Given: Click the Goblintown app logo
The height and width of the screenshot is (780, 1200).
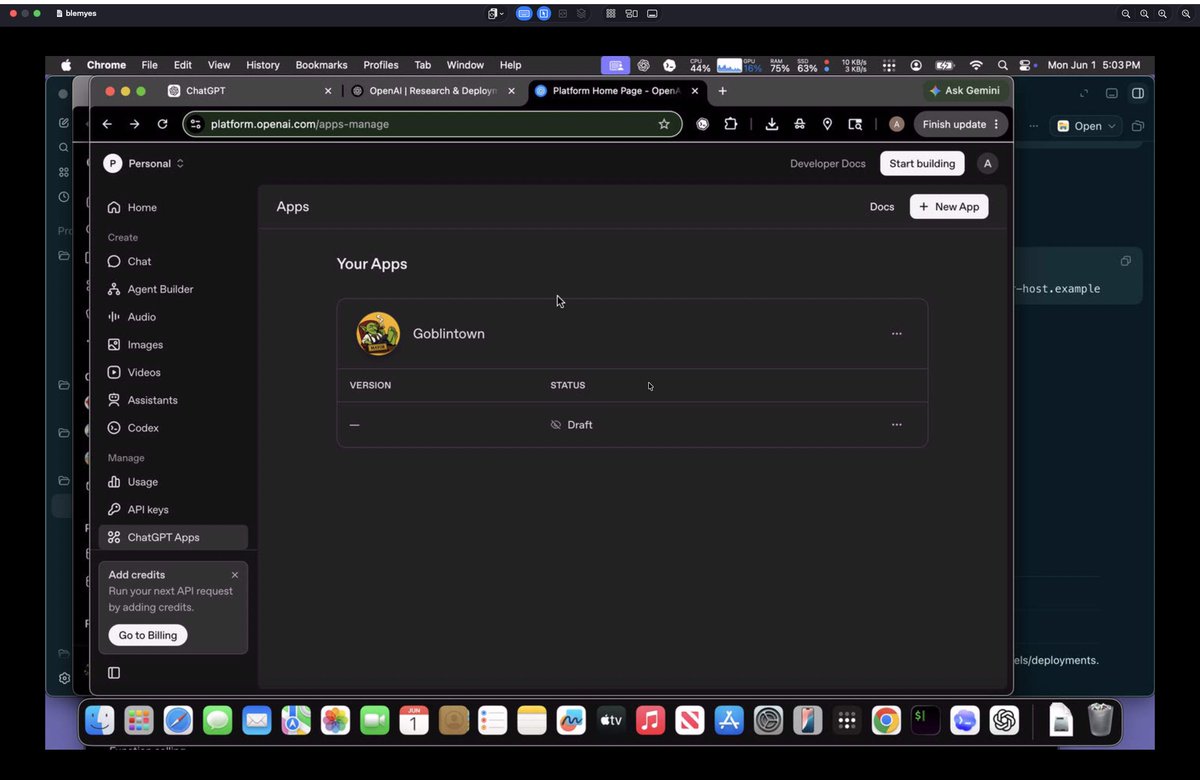Looking at the screenshot, I should tap(378, 334).
